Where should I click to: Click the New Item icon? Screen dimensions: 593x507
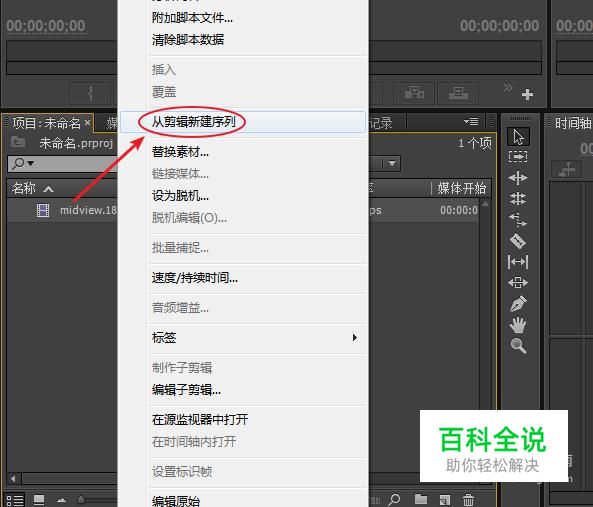[x=445, y=500]
